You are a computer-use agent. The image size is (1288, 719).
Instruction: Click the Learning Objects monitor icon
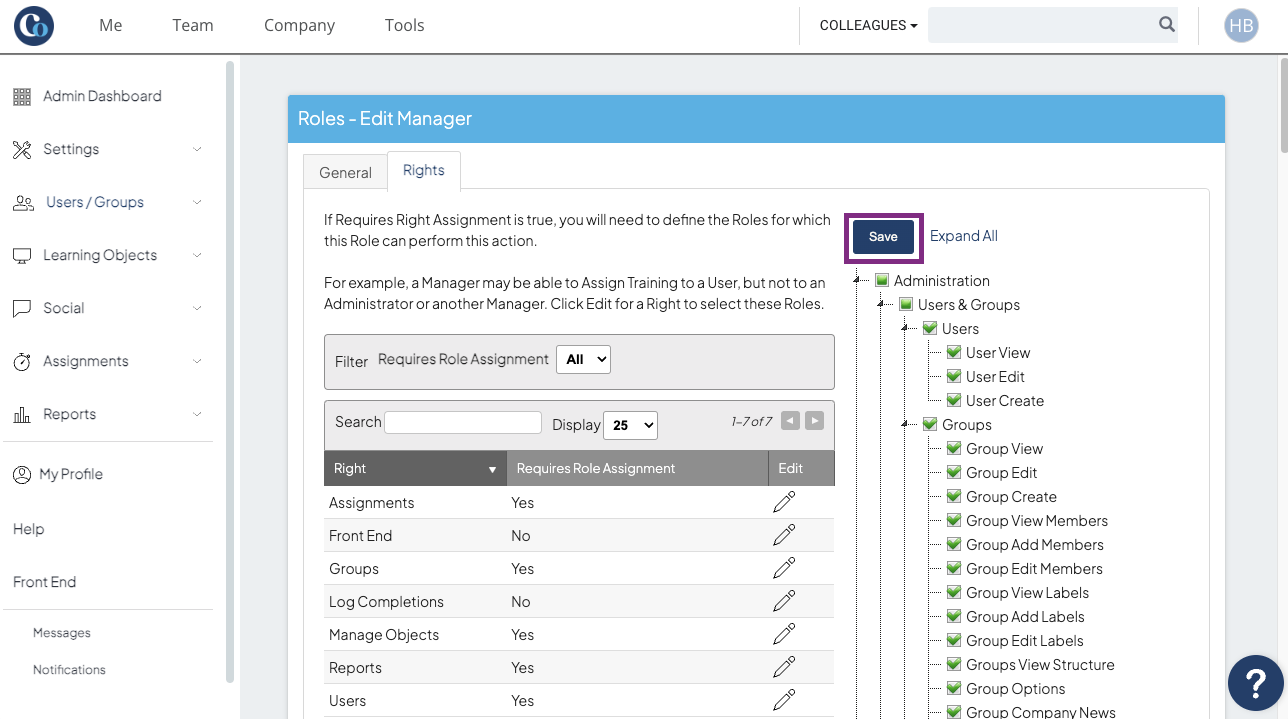(22, 255)
